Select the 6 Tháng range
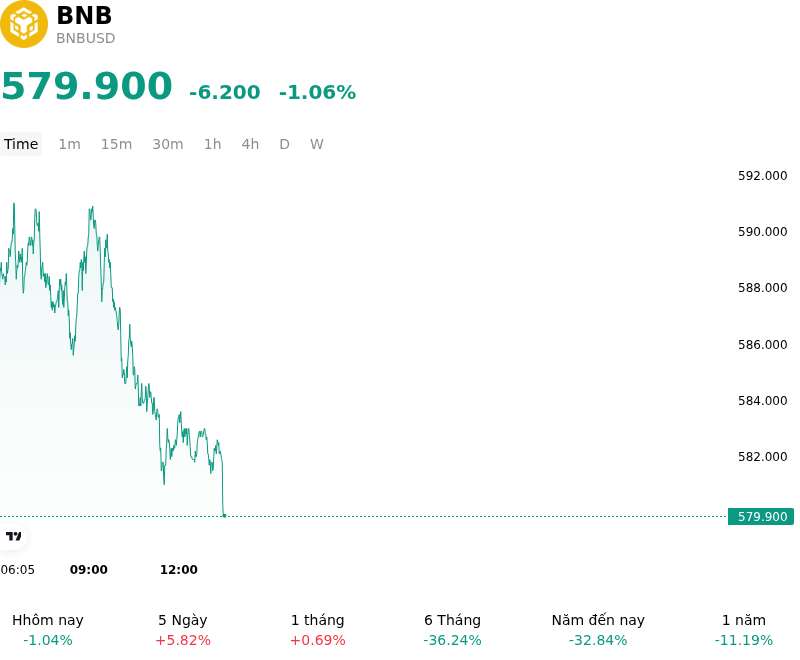The width and height of the screenshot is (800, 660). coord(453,630)
